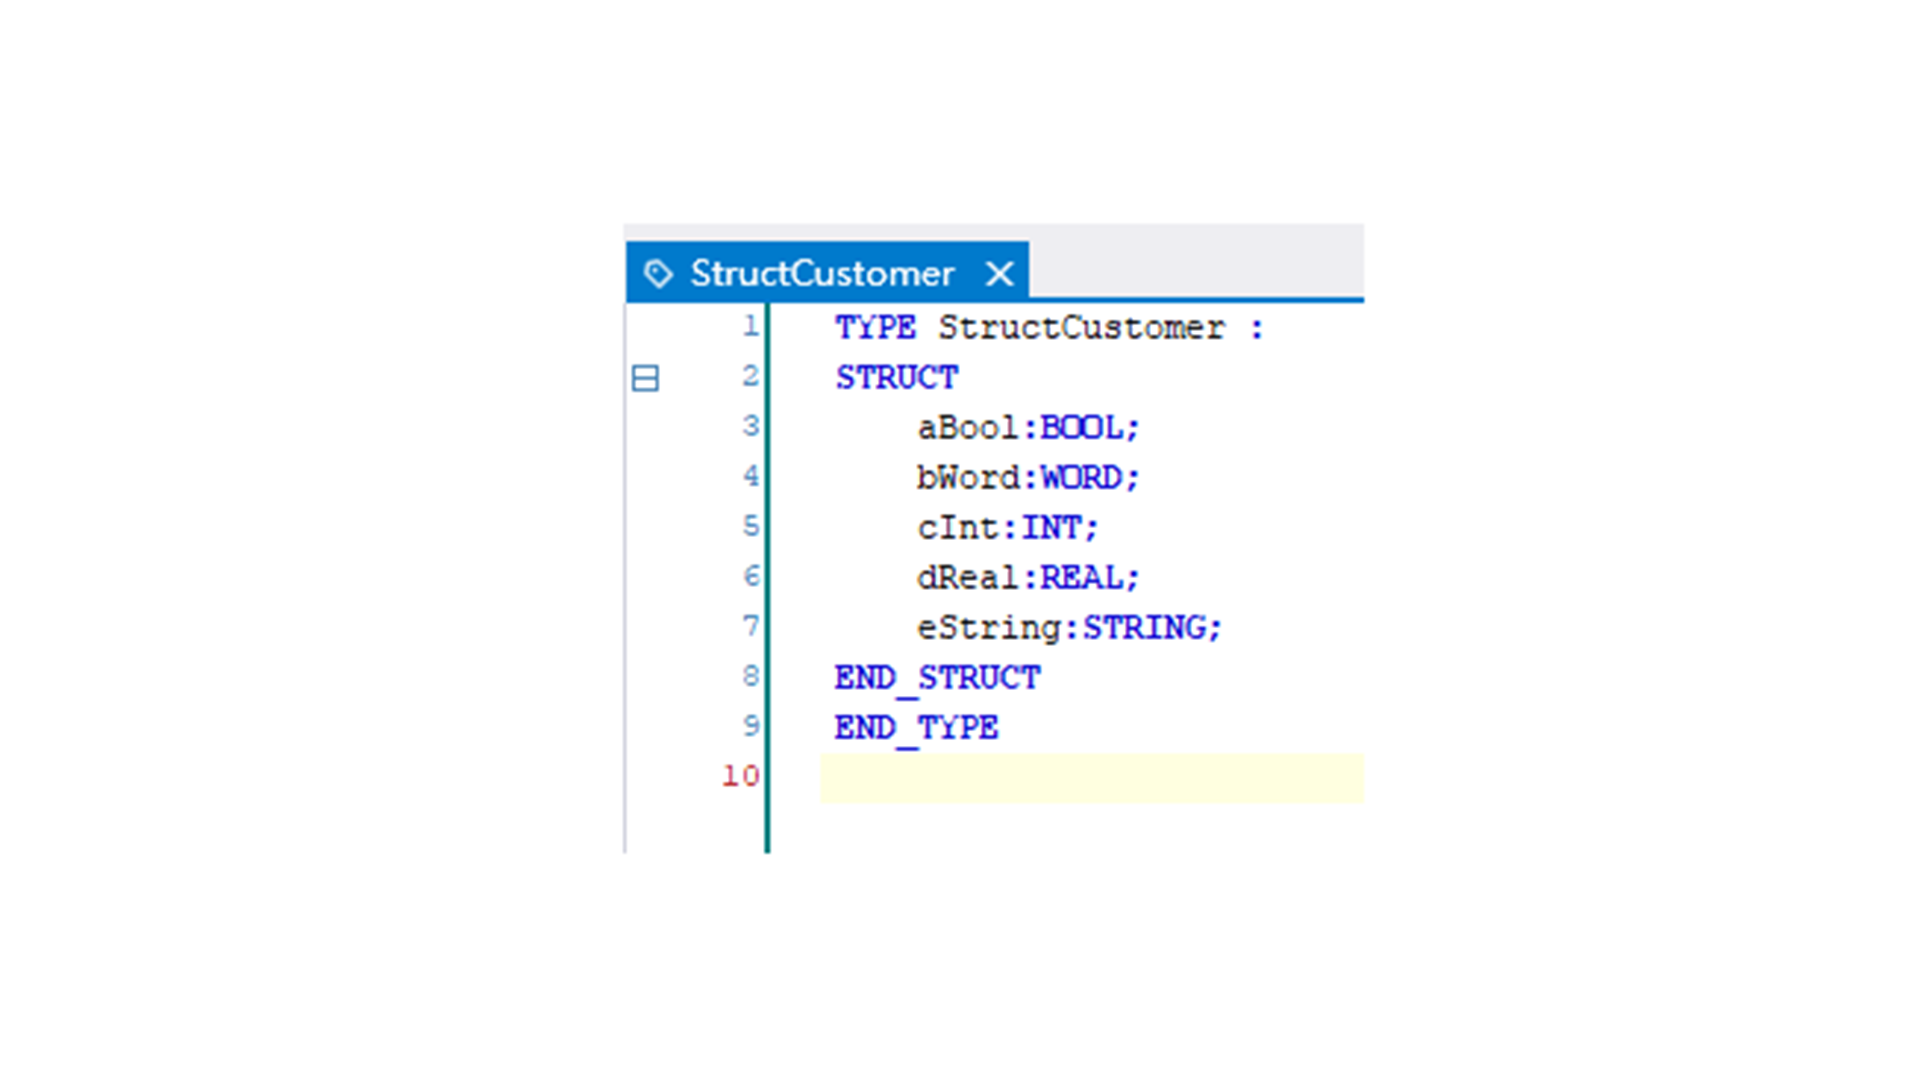Click line number 8 in gutter
The height and width of the screenshot is (1080, 1920).
pos(751,676)
